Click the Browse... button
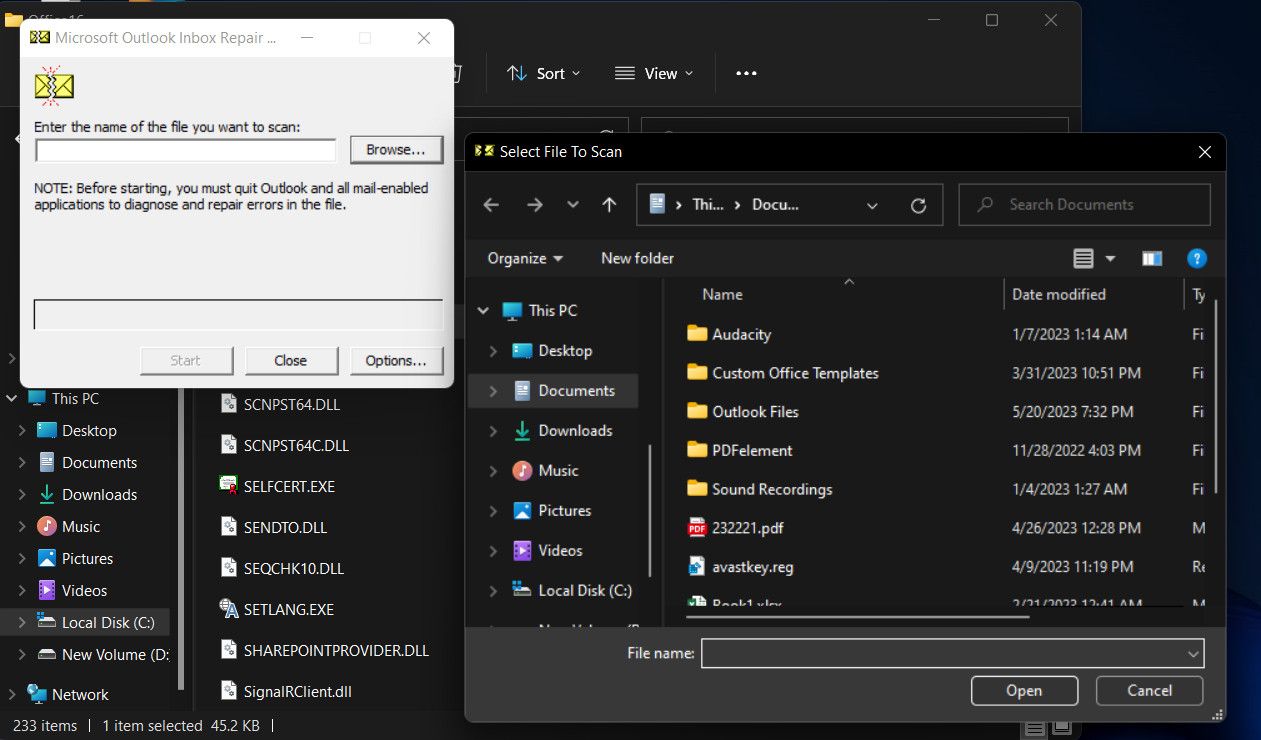Image resolution: width=1261 pixels, height=740 pixels. tap(396, 150)
